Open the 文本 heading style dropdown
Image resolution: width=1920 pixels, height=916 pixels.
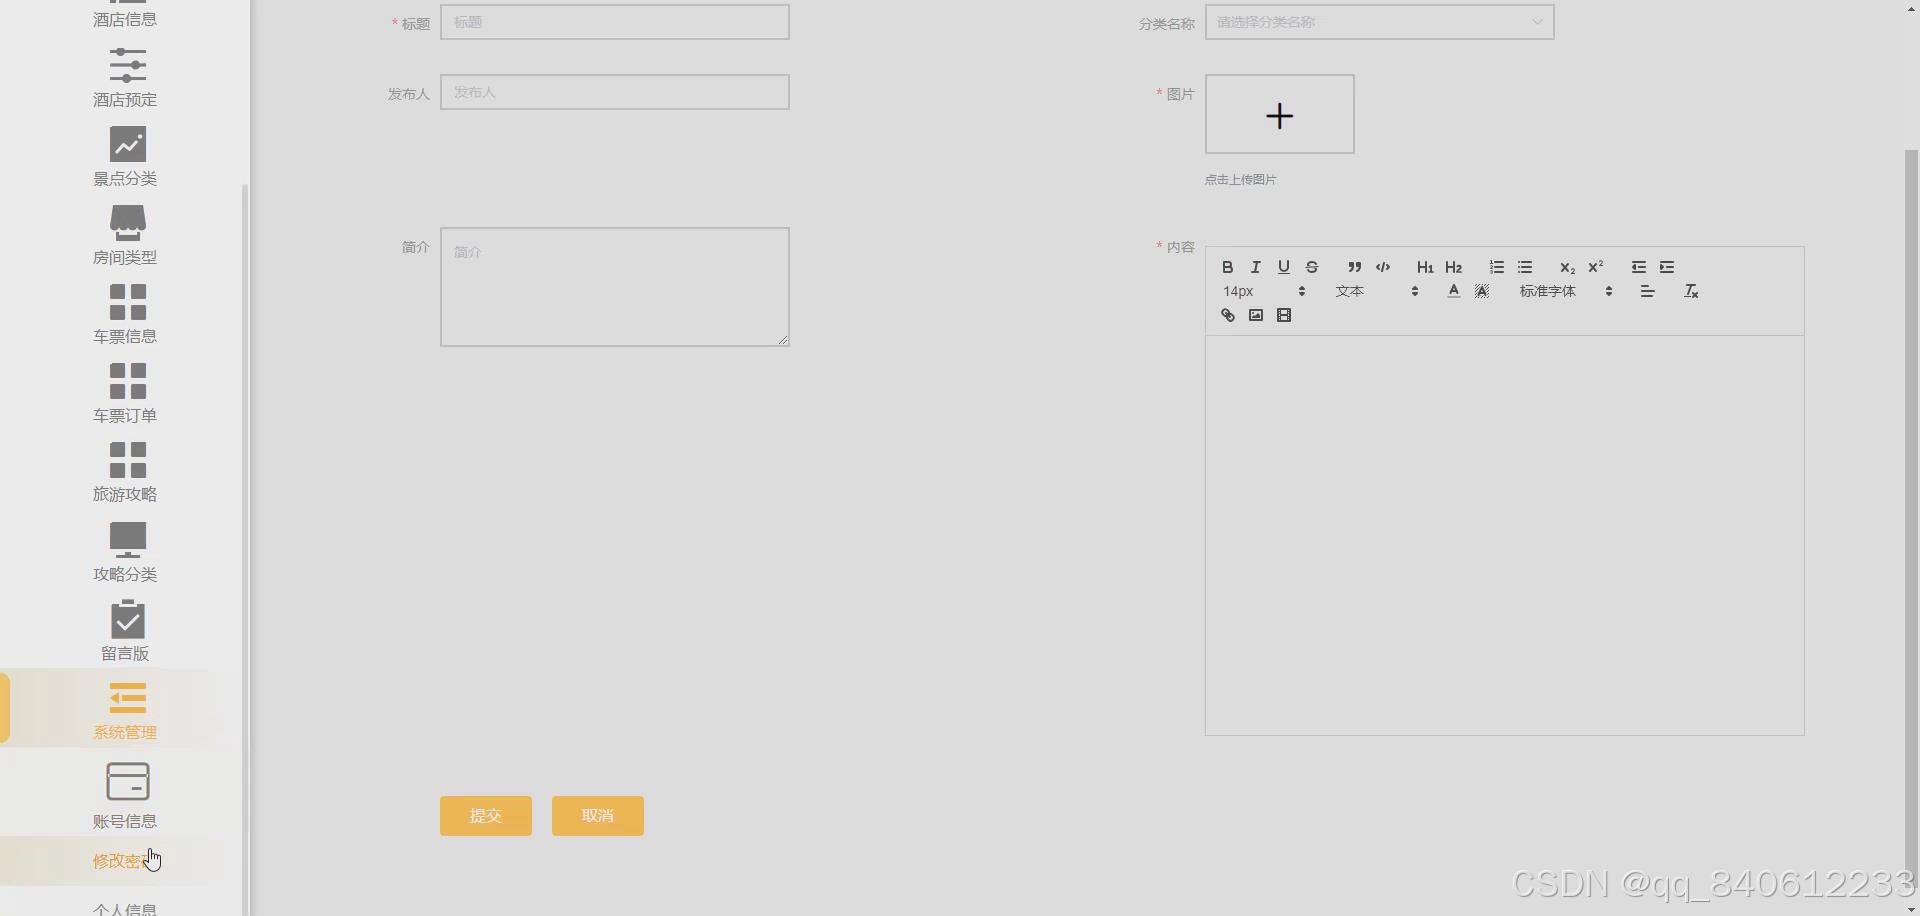pos(1377,291)
